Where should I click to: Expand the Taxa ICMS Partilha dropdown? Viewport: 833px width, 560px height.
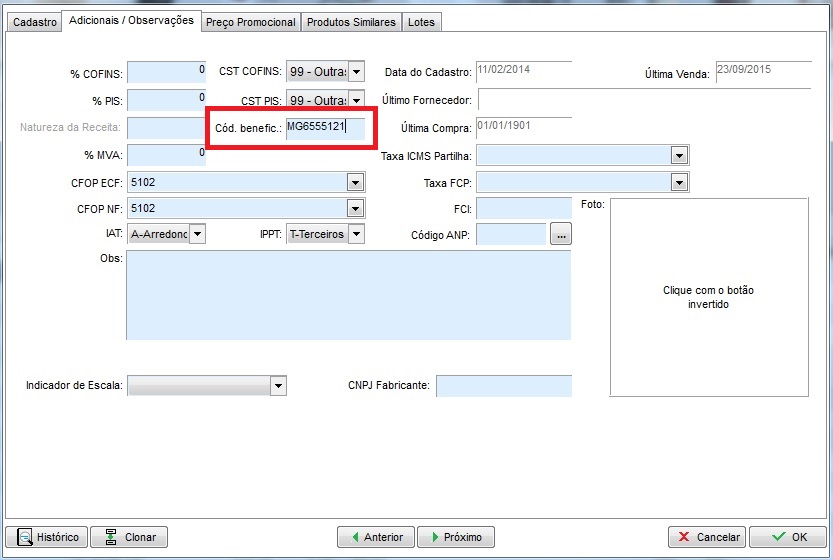(680, 155)
